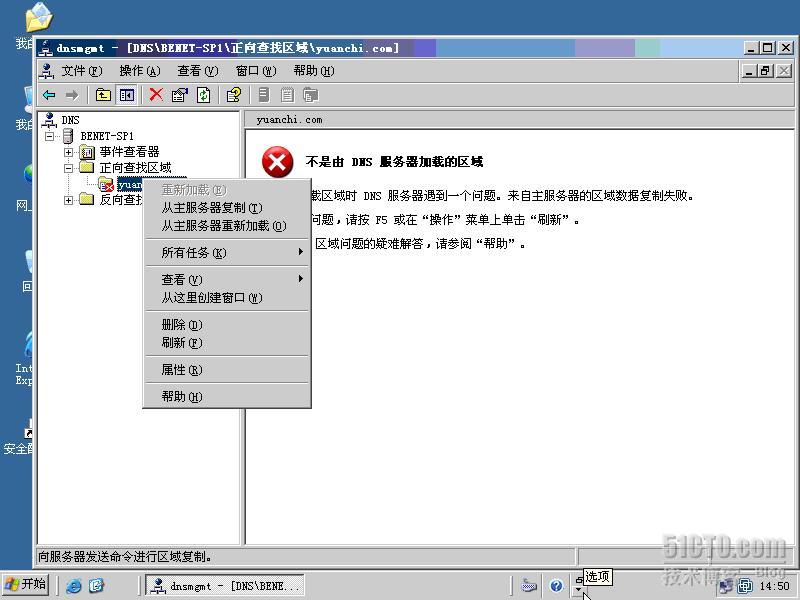
Task: Select the DNS root label in tree
Action: 70,120
